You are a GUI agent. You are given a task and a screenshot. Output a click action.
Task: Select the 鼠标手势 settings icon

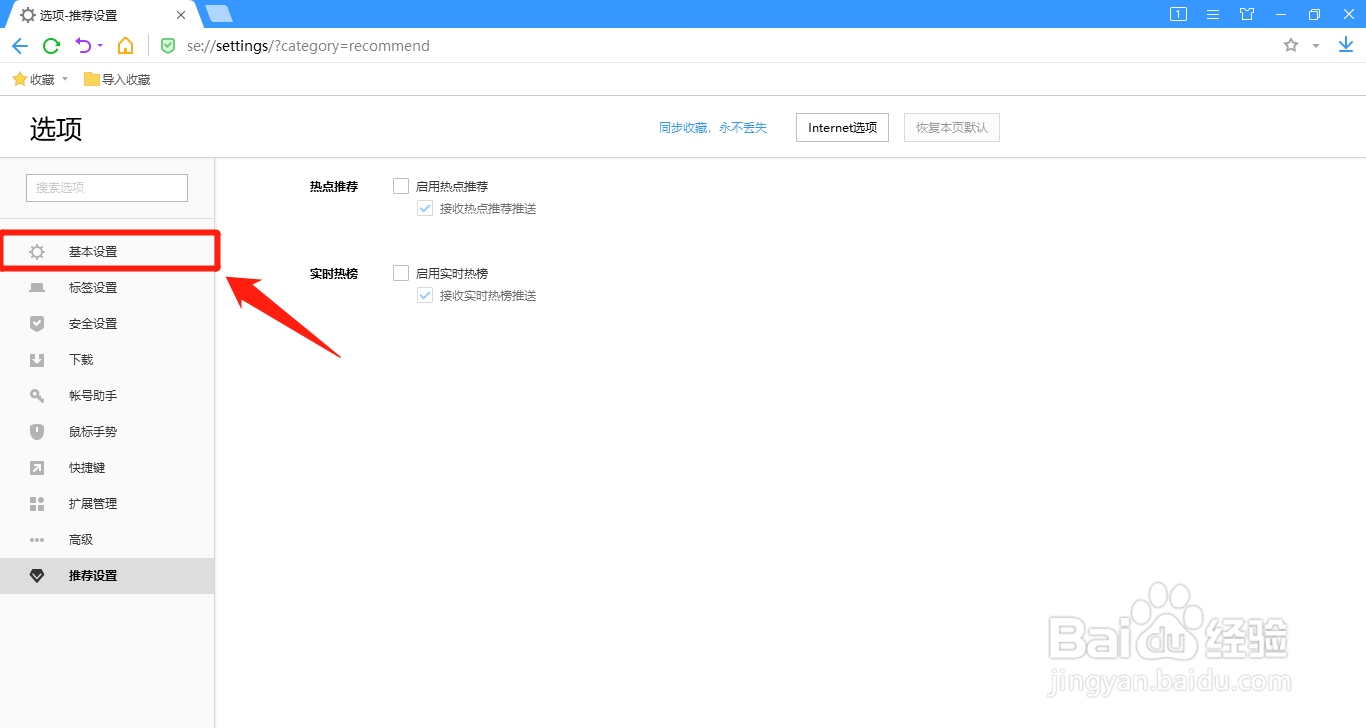[x=36, y=431]
